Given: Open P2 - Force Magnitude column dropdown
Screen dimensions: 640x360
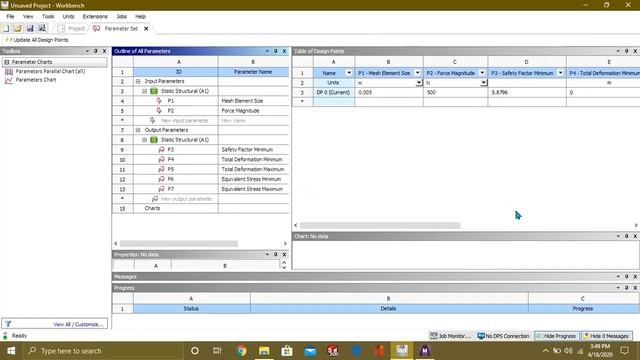Looking at the screenshot, I should click(x=482, y=73).
